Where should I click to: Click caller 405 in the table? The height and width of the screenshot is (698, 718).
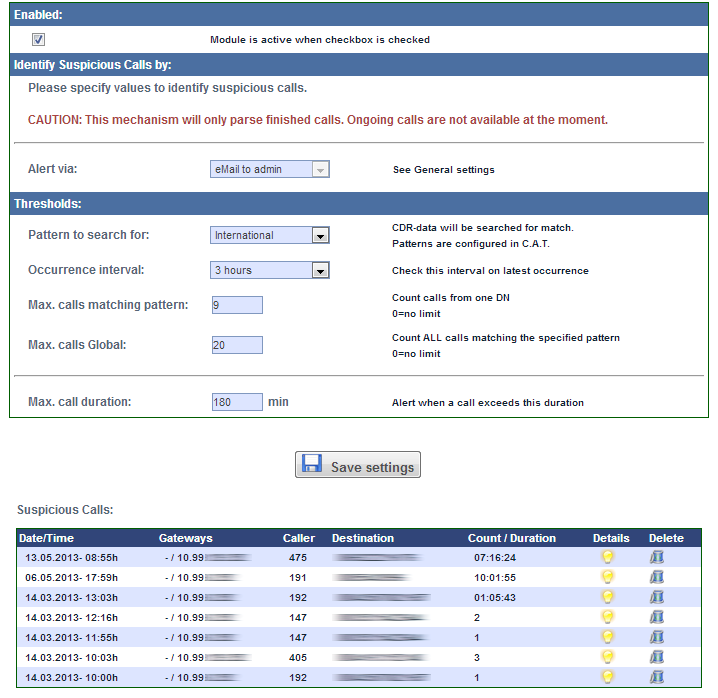(298, 658)
